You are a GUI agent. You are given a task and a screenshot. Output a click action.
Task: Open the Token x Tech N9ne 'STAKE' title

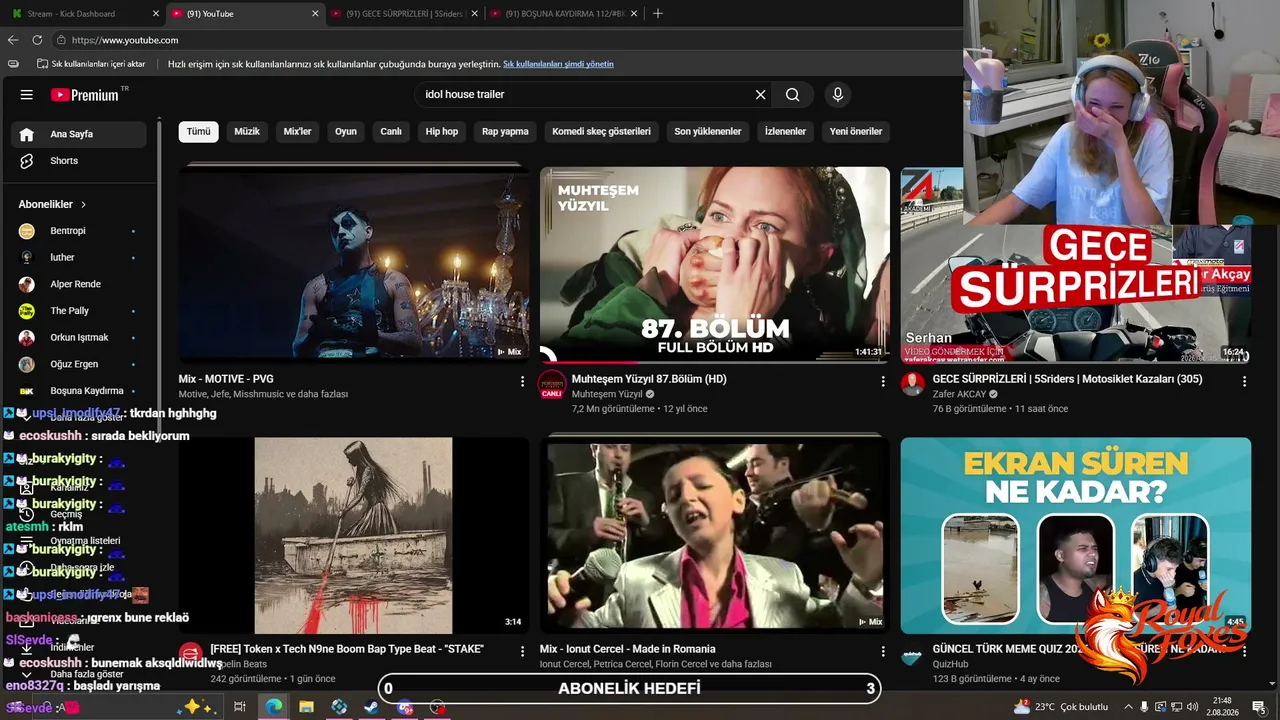[347, 649]
